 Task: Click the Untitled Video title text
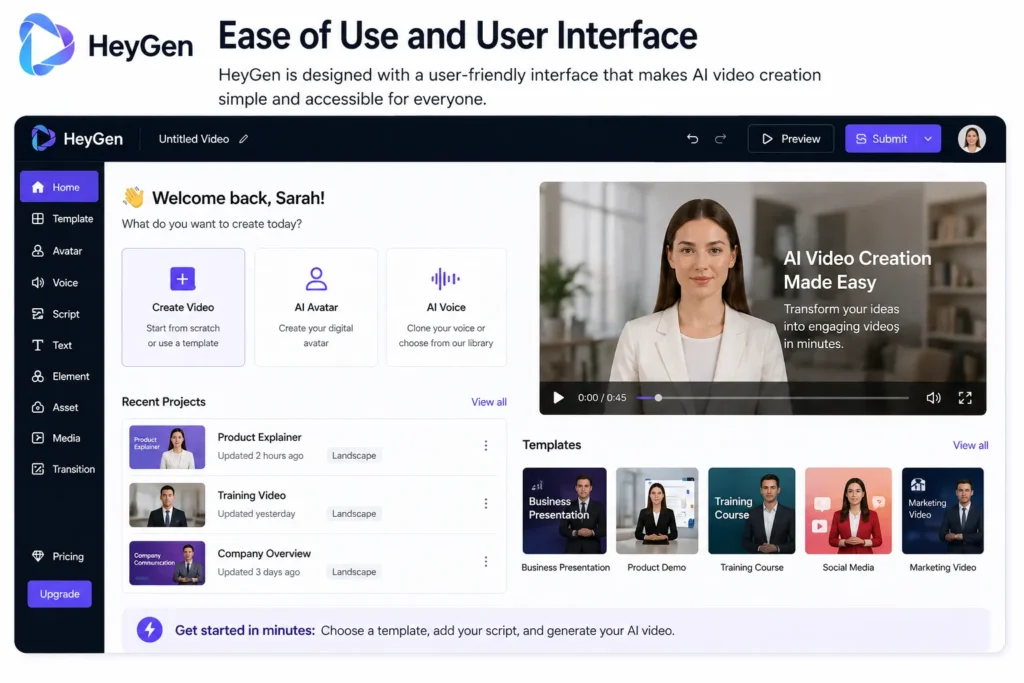(193, 139)
